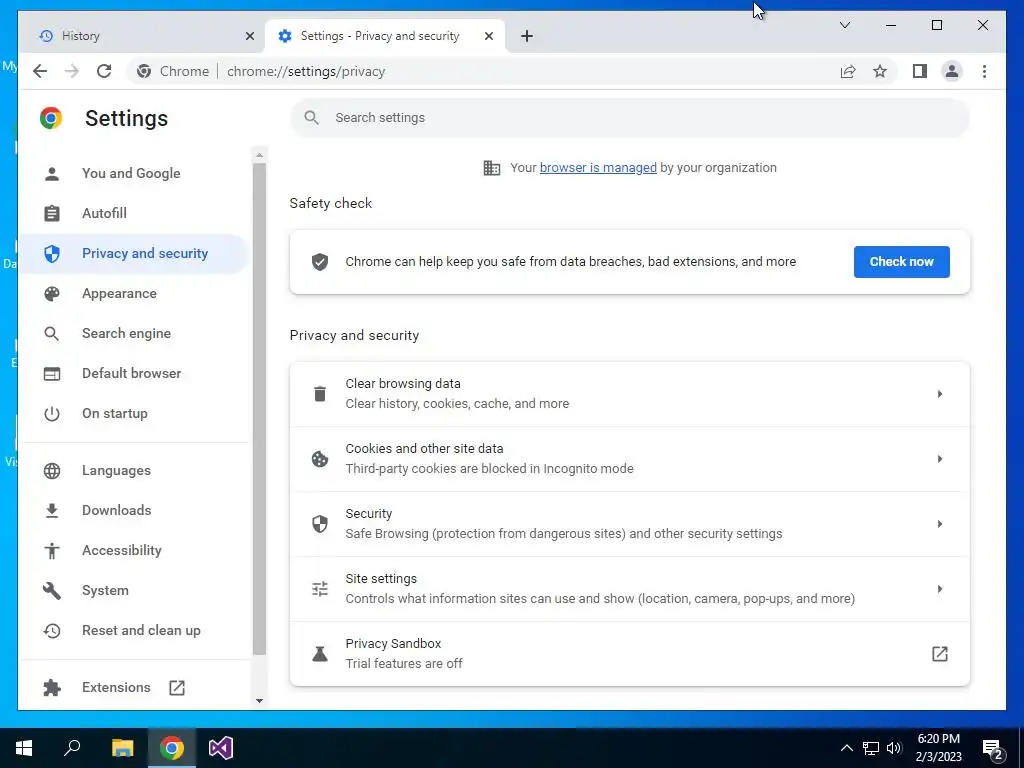Reload the page with the refresh icon
Viewport: 1024px width, 768px height.
click(104, 71)
